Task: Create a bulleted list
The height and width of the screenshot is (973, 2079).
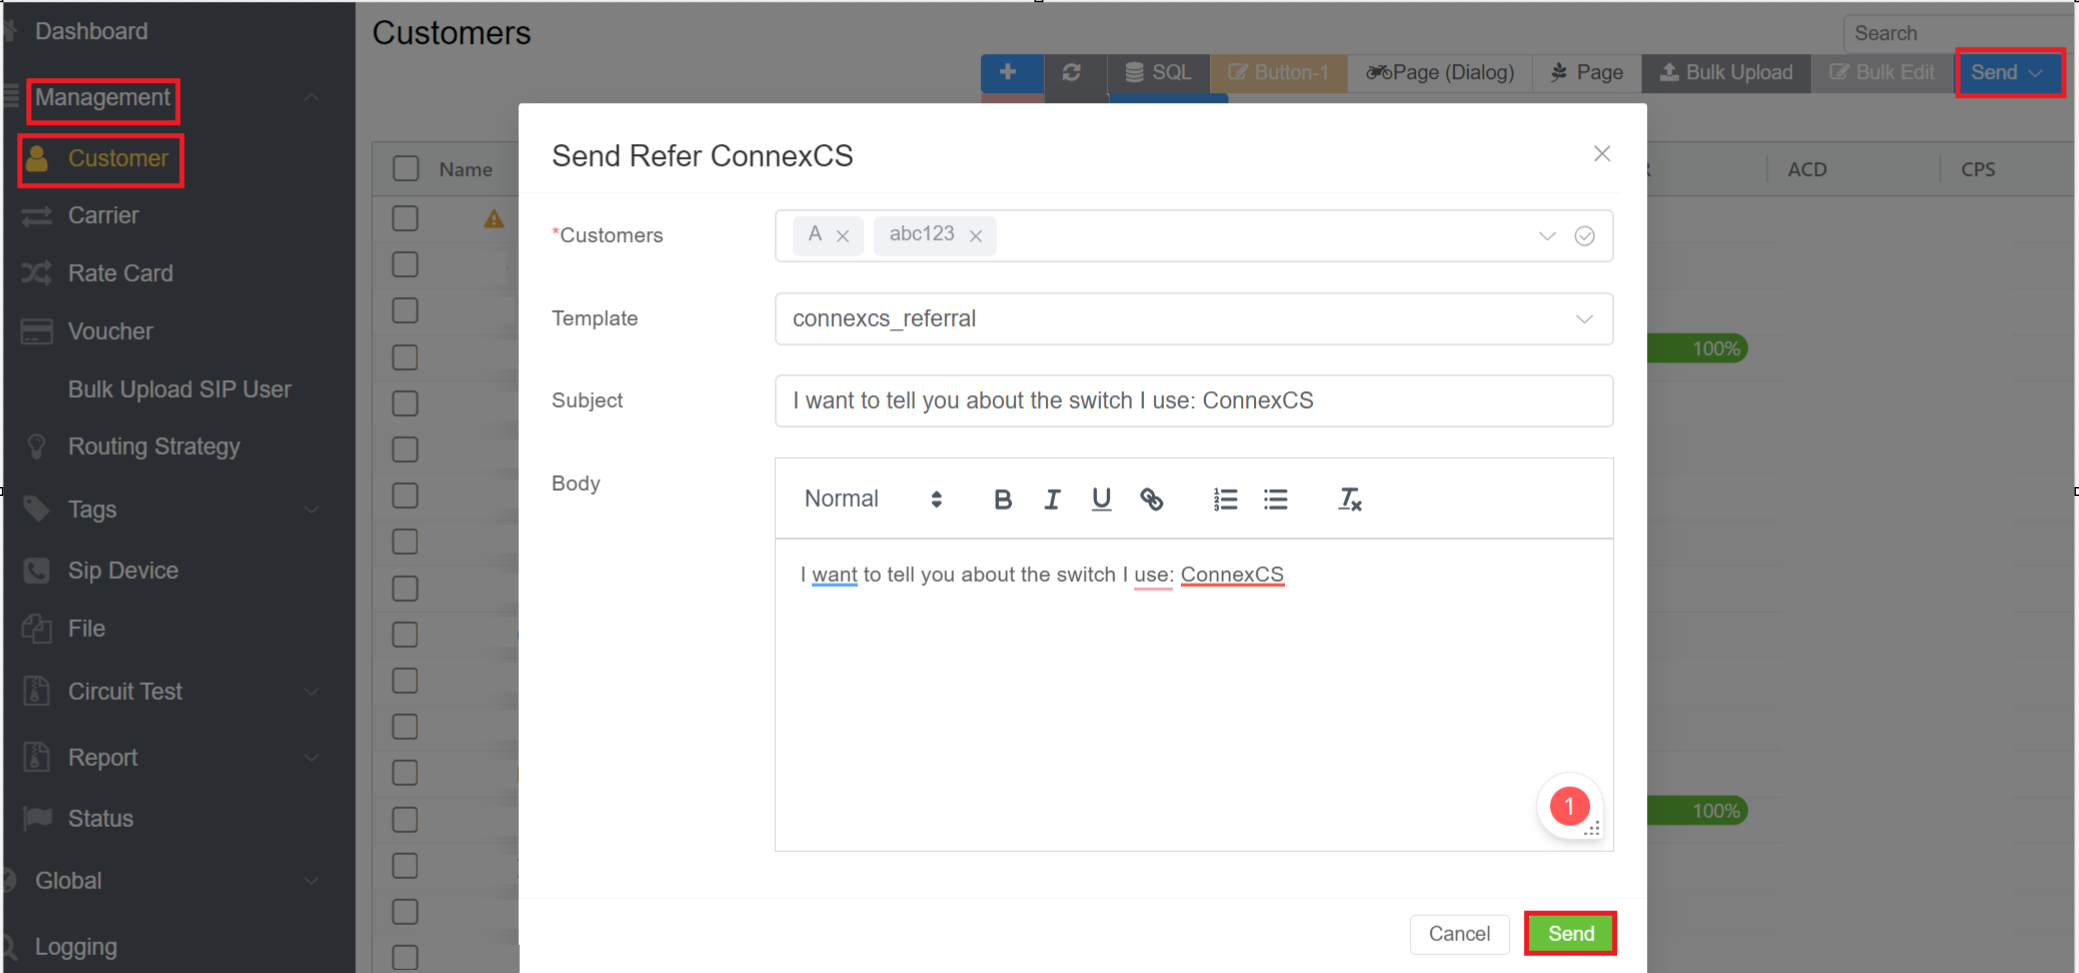Action: 1275,499
